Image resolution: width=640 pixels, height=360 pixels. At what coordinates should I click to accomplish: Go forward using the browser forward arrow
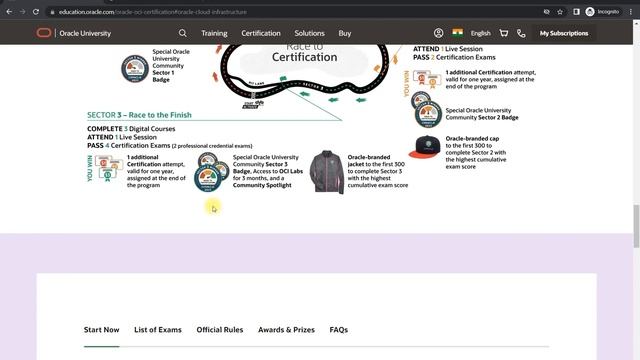point(22,12)
